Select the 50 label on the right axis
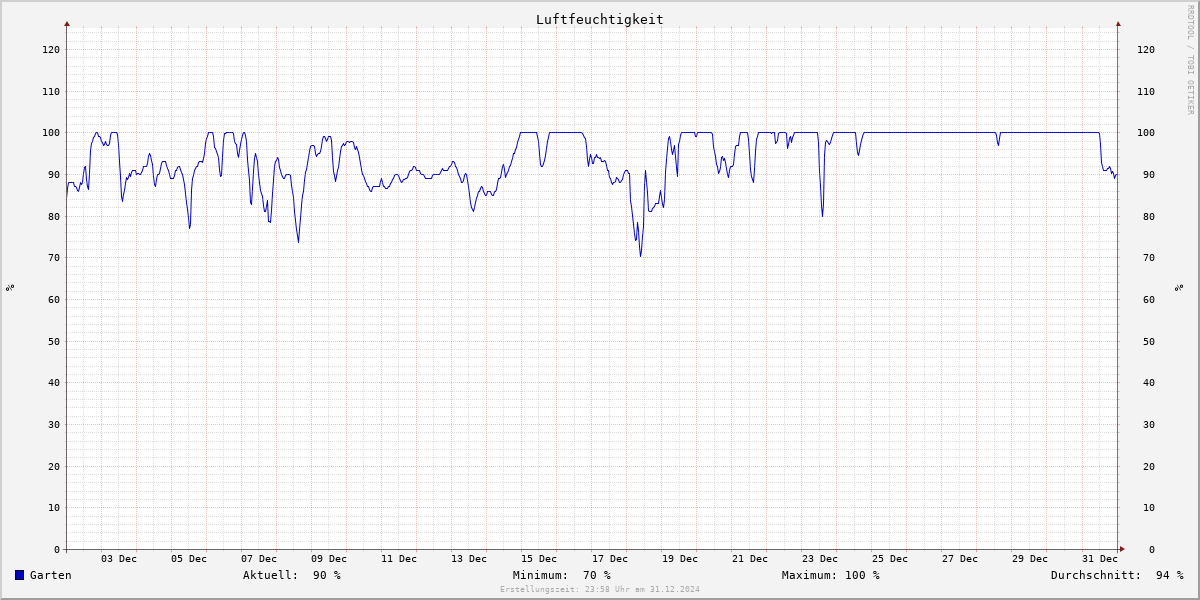The width and height of the screenshot is (1200, 600). (1149, 341)
